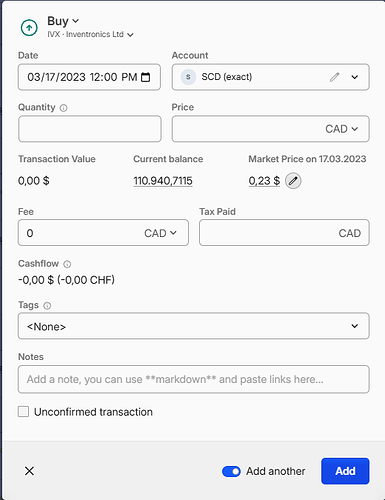Click the blue Add button

pos(345,471)
